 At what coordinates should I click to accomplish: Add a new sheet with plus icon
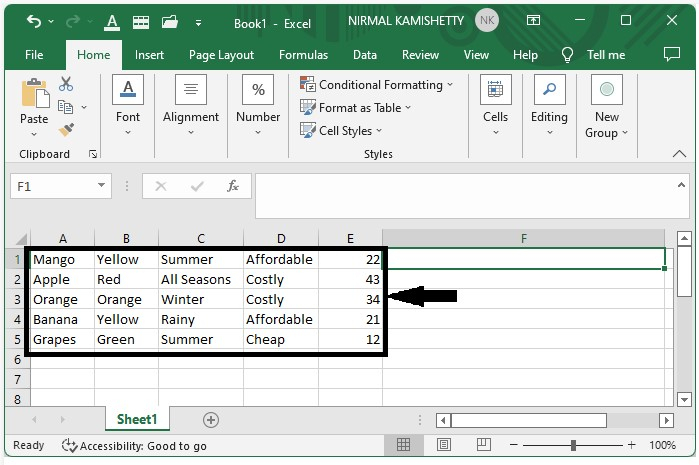tap(210, 420)
